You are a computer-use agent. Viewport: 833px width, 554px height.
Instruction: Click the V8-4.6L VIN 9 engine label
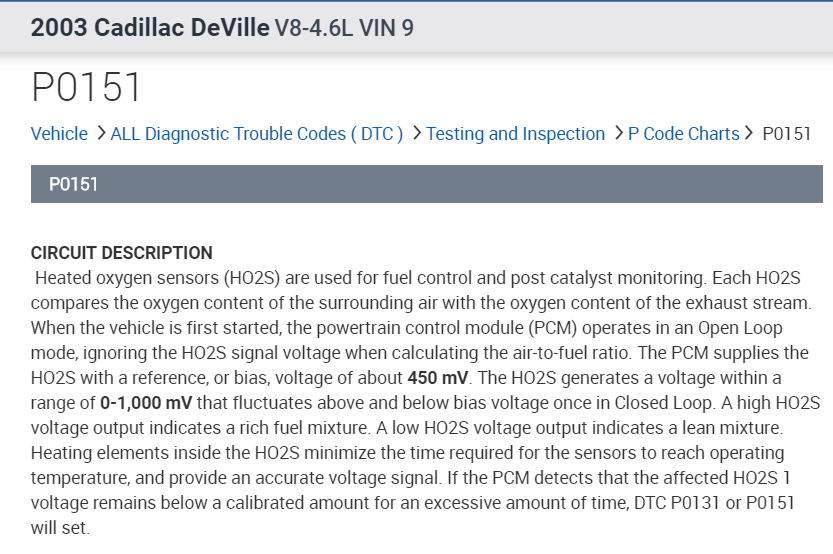344,28
